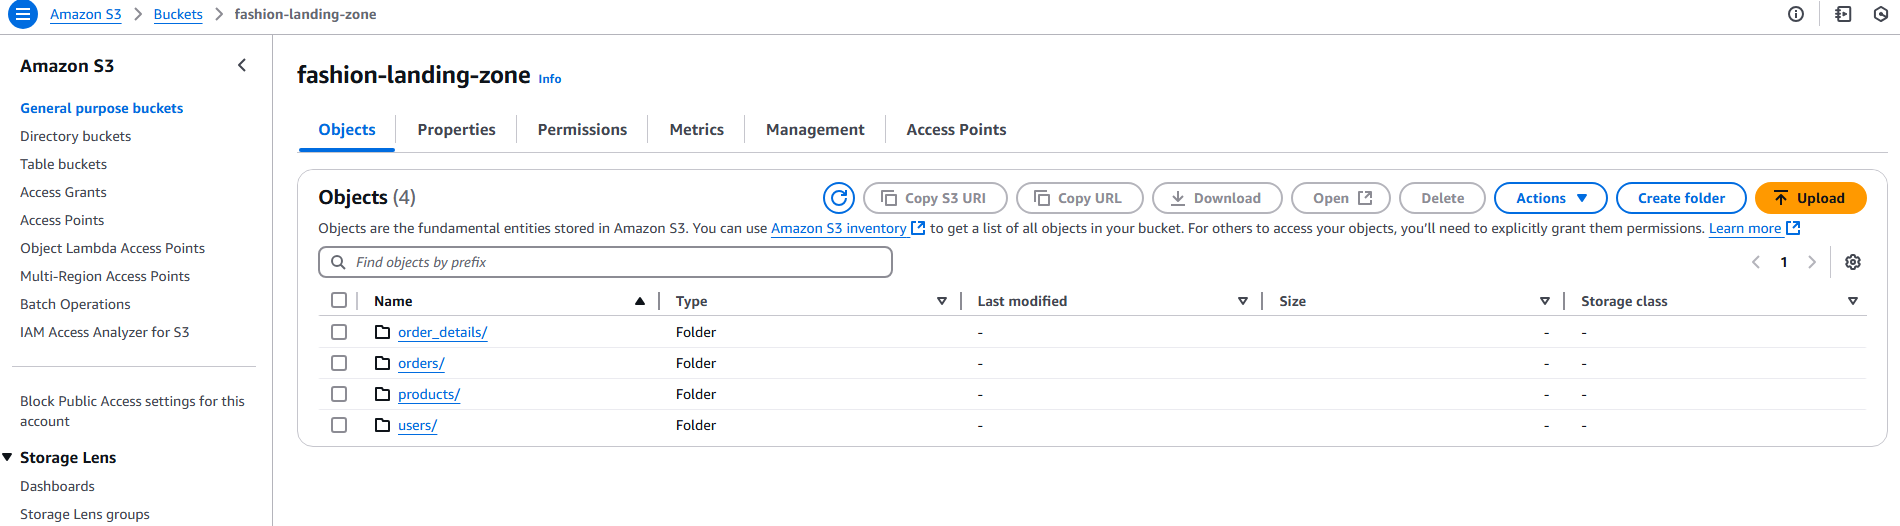Open Multi-Region Access Points in sidebar
This screenshot has width=1900, height=526.
point(105,276)
